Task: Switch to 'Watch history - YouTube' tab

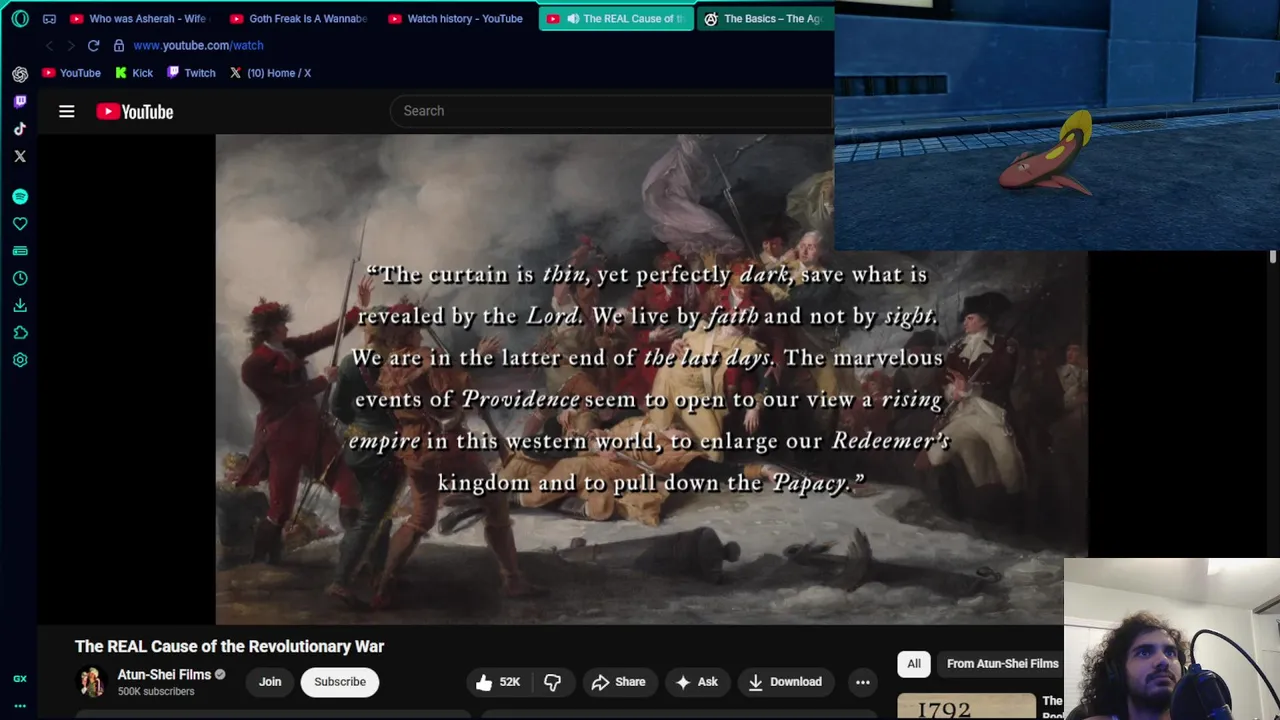Action: coord(457,18)
